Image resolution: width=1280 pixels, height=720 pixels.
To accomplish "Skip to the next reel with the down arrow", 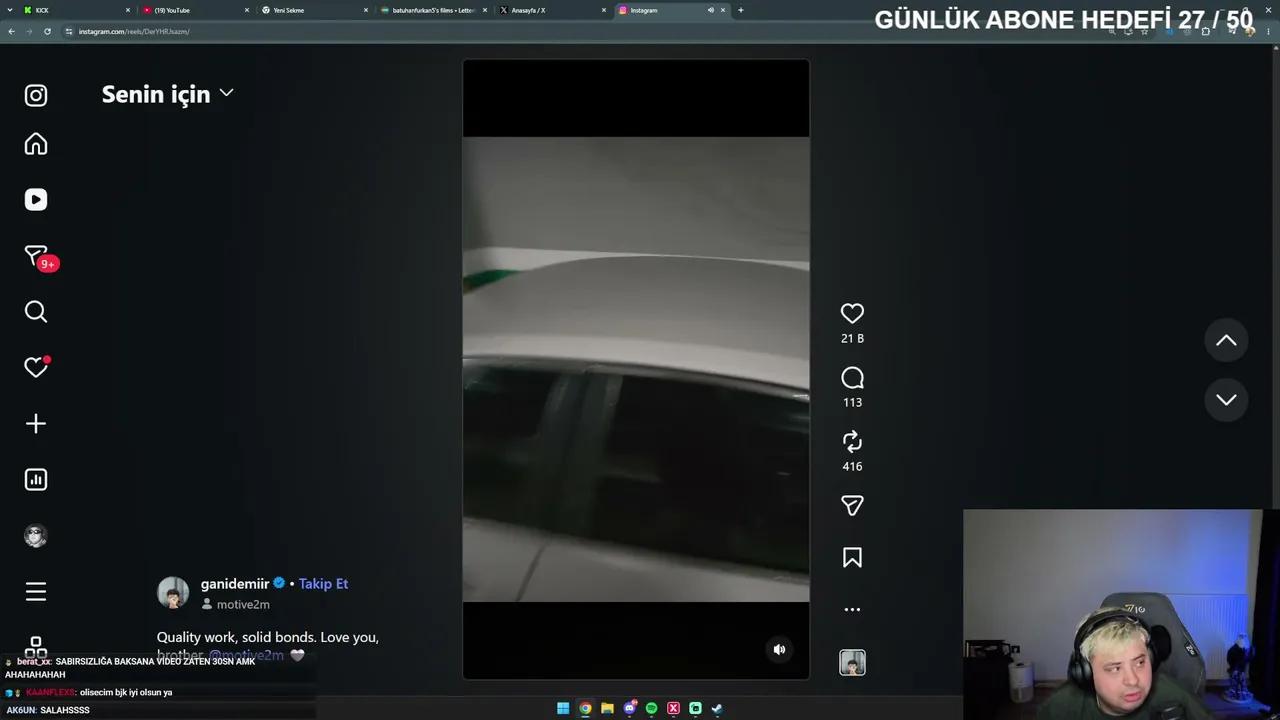I will [x=1226, y=400].
